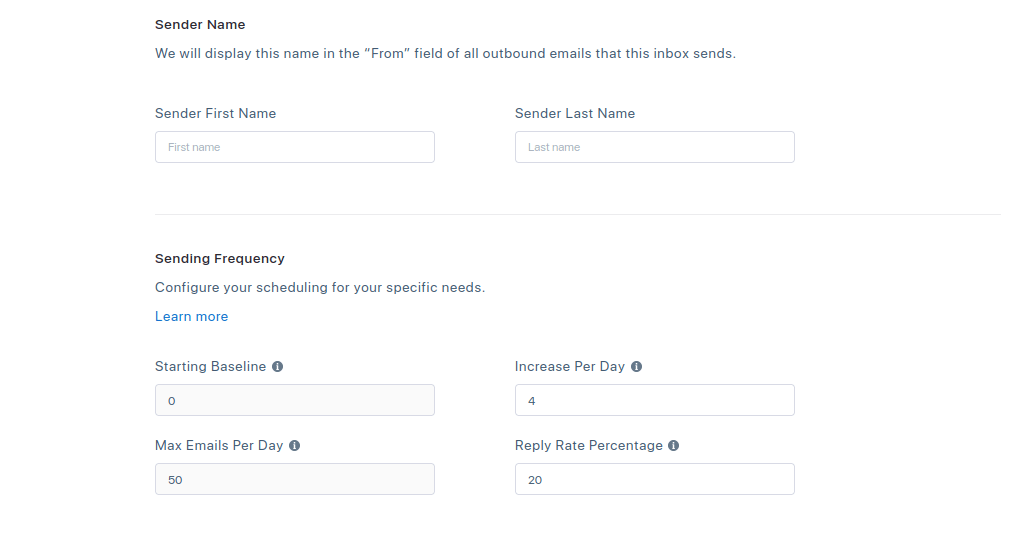The width and height of the screenshot is (1015, 538).
Task: Focus the Sender Last Name input field
Action: coord(655,147)
